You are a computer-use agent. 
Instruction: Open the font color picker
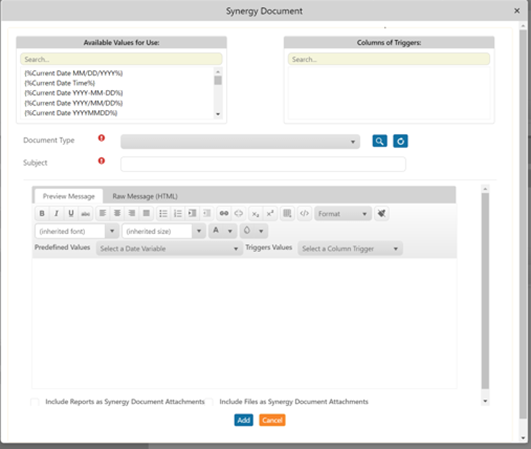coord(222,231)
